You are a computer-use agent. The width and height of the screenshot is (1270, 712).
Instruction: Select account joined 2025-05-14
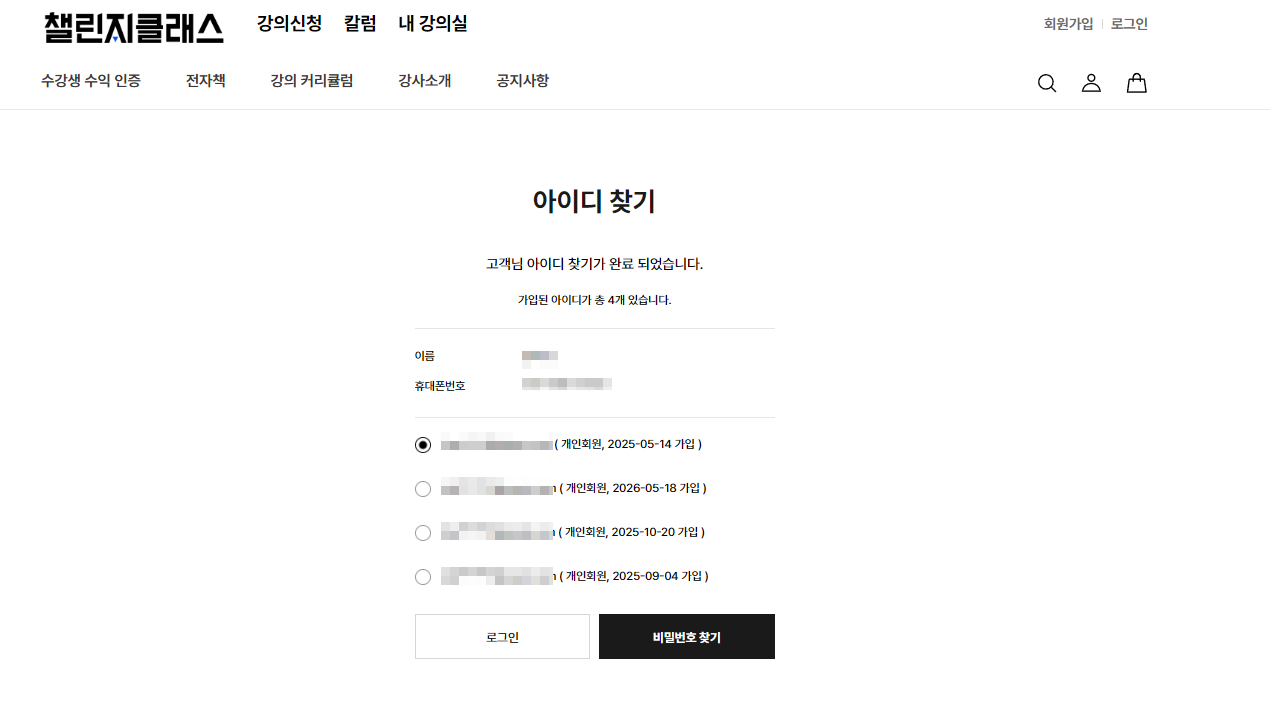pos(423,445)
